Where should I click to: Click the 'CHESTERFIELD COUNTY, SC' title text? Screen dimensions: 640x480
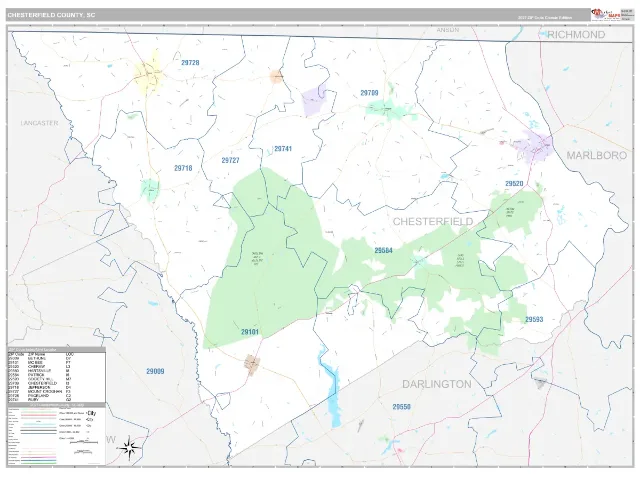[x=51, y=15]
